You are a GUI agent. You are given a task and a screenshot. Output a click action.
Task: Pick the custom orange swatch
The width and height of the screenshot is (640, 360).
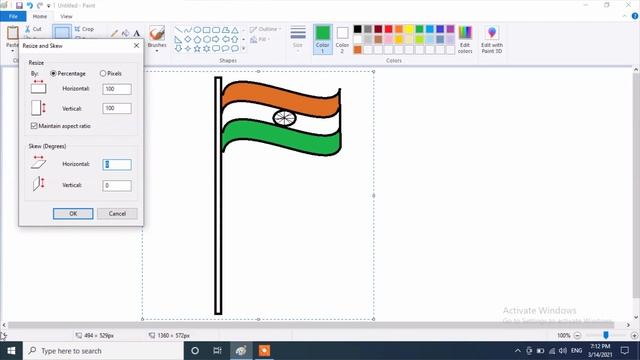[x=358, y=50]
